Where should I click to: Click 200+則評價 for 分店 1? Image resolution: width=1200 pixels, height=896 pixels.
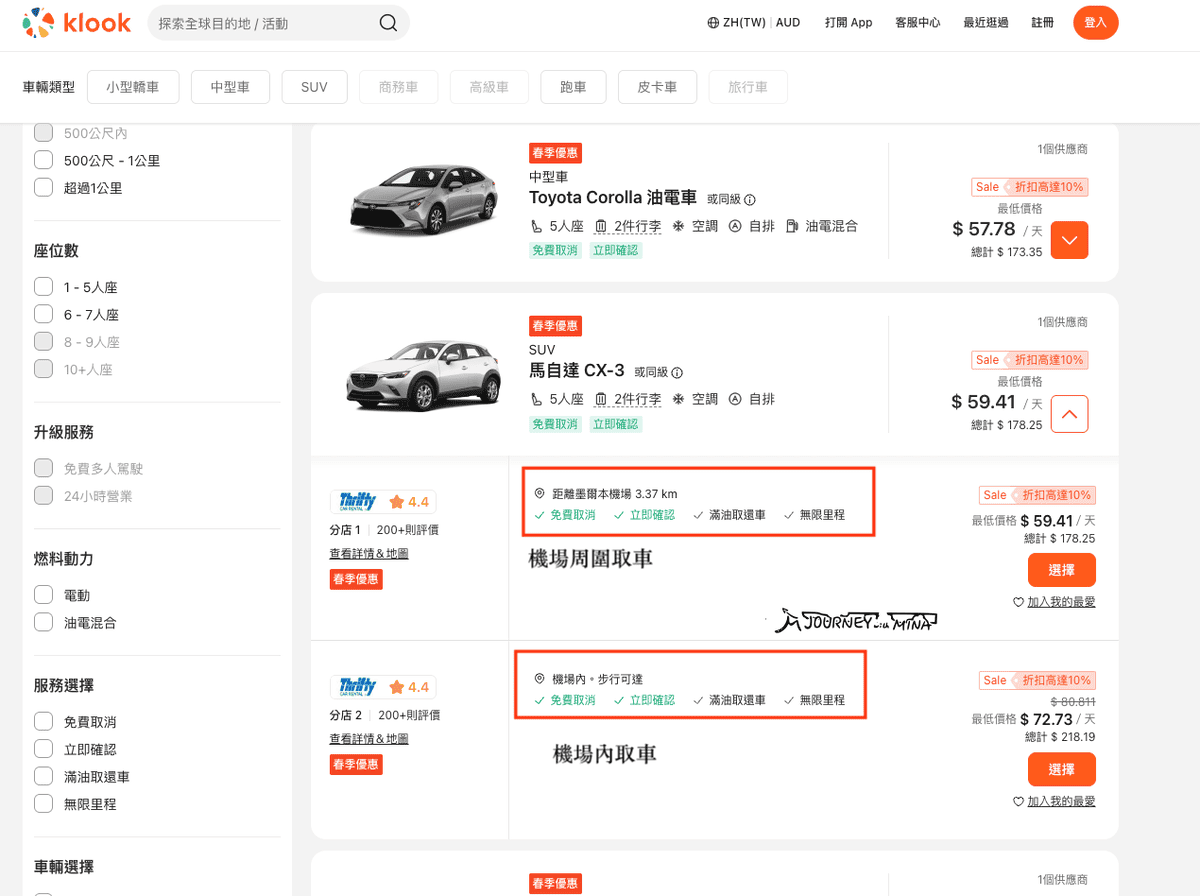tap(408, 529)
